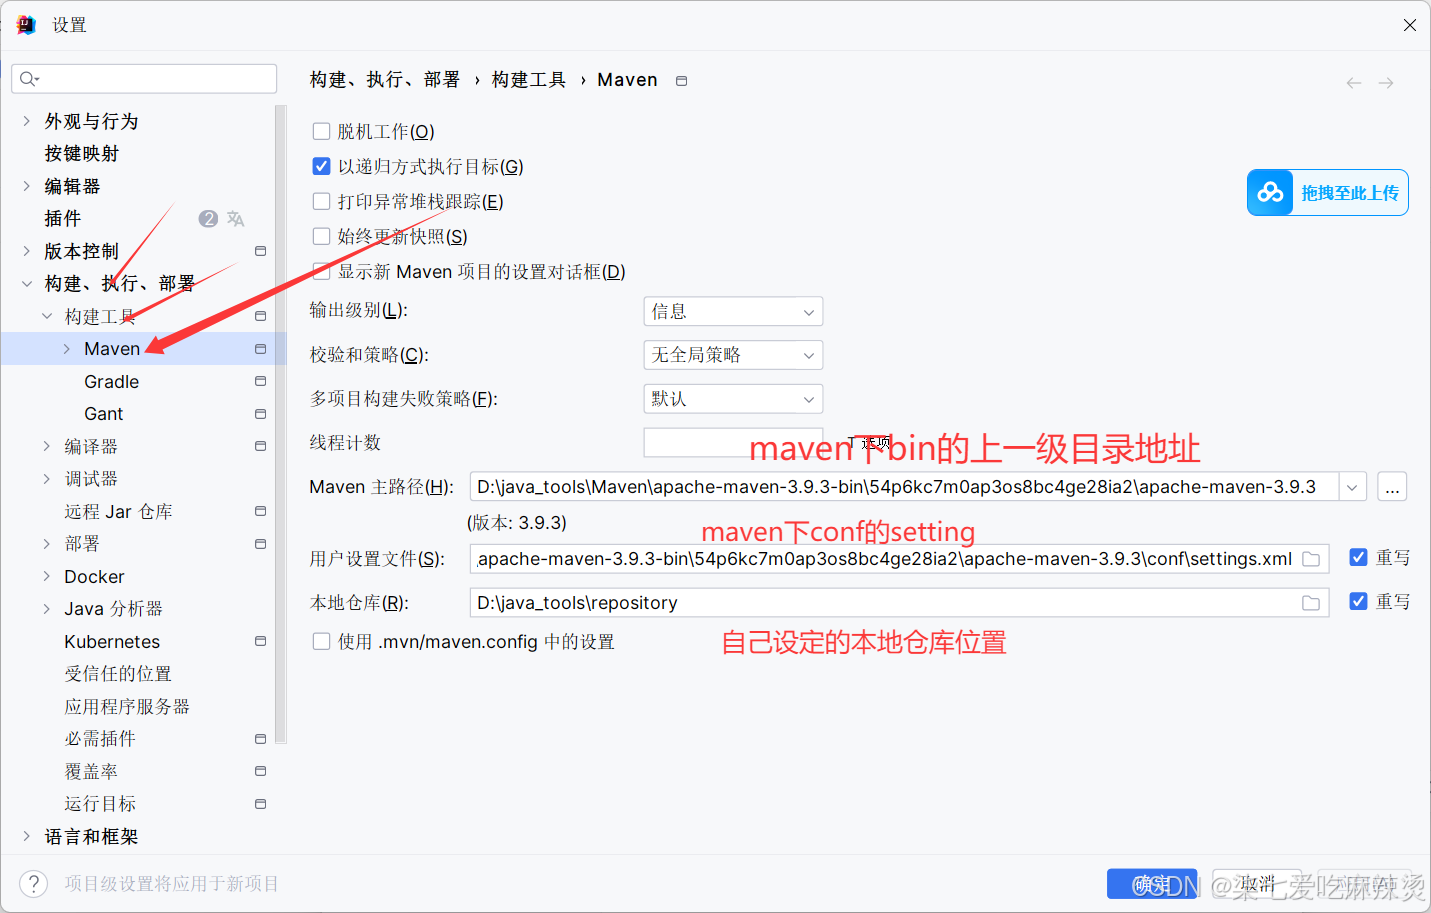Click folder icon in 本地仓库 field
This screenshot has width=1431, height=913.
pos(1311,603)
